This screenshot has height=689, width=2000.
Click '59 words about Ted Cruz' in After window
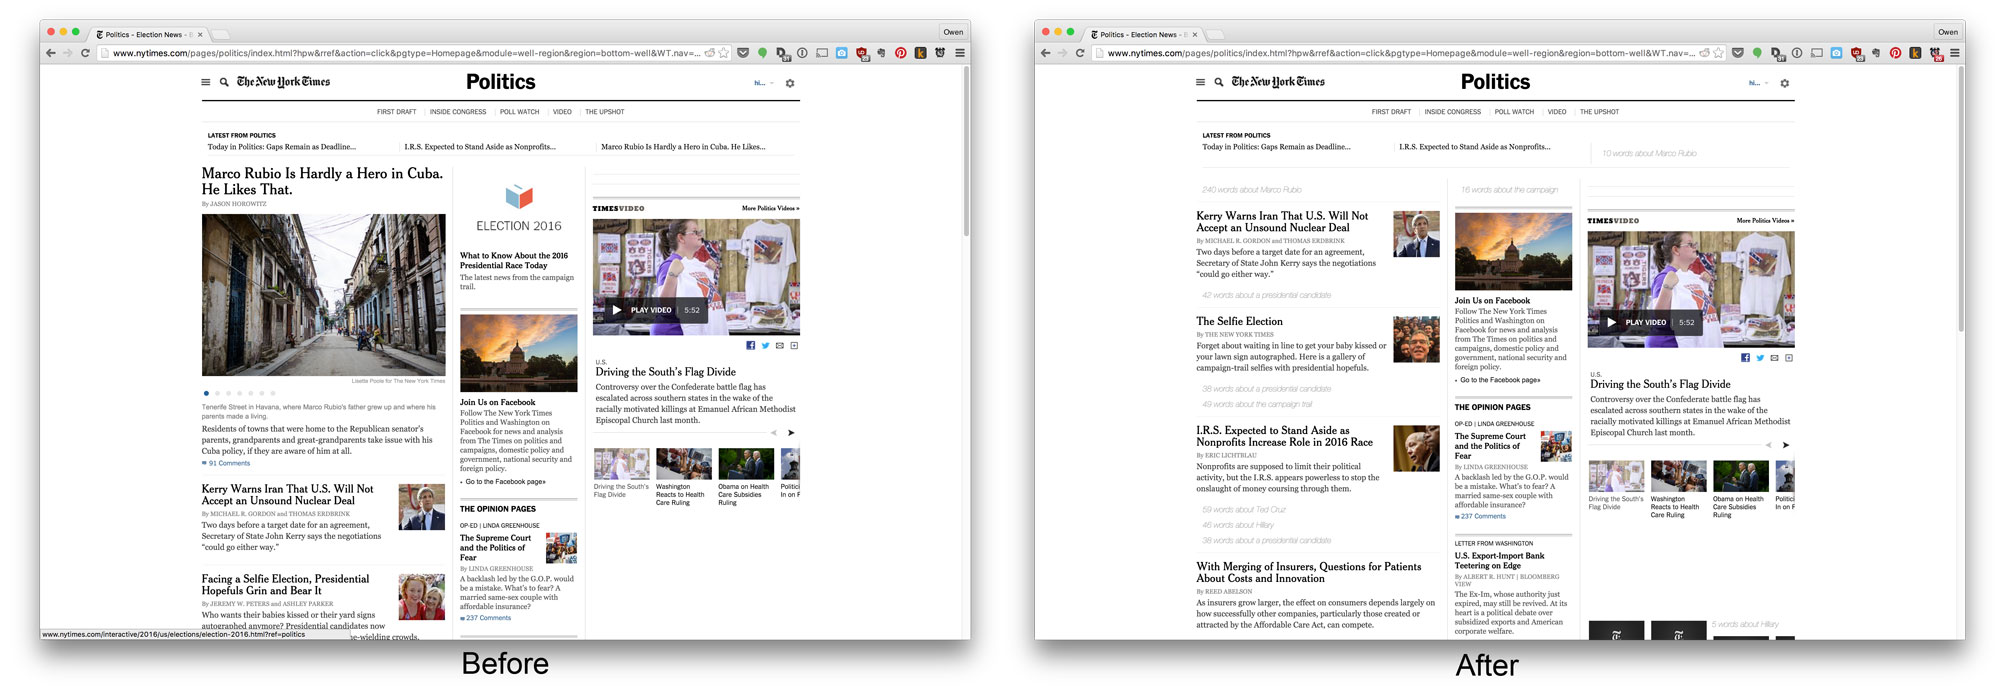(1243, 510)
